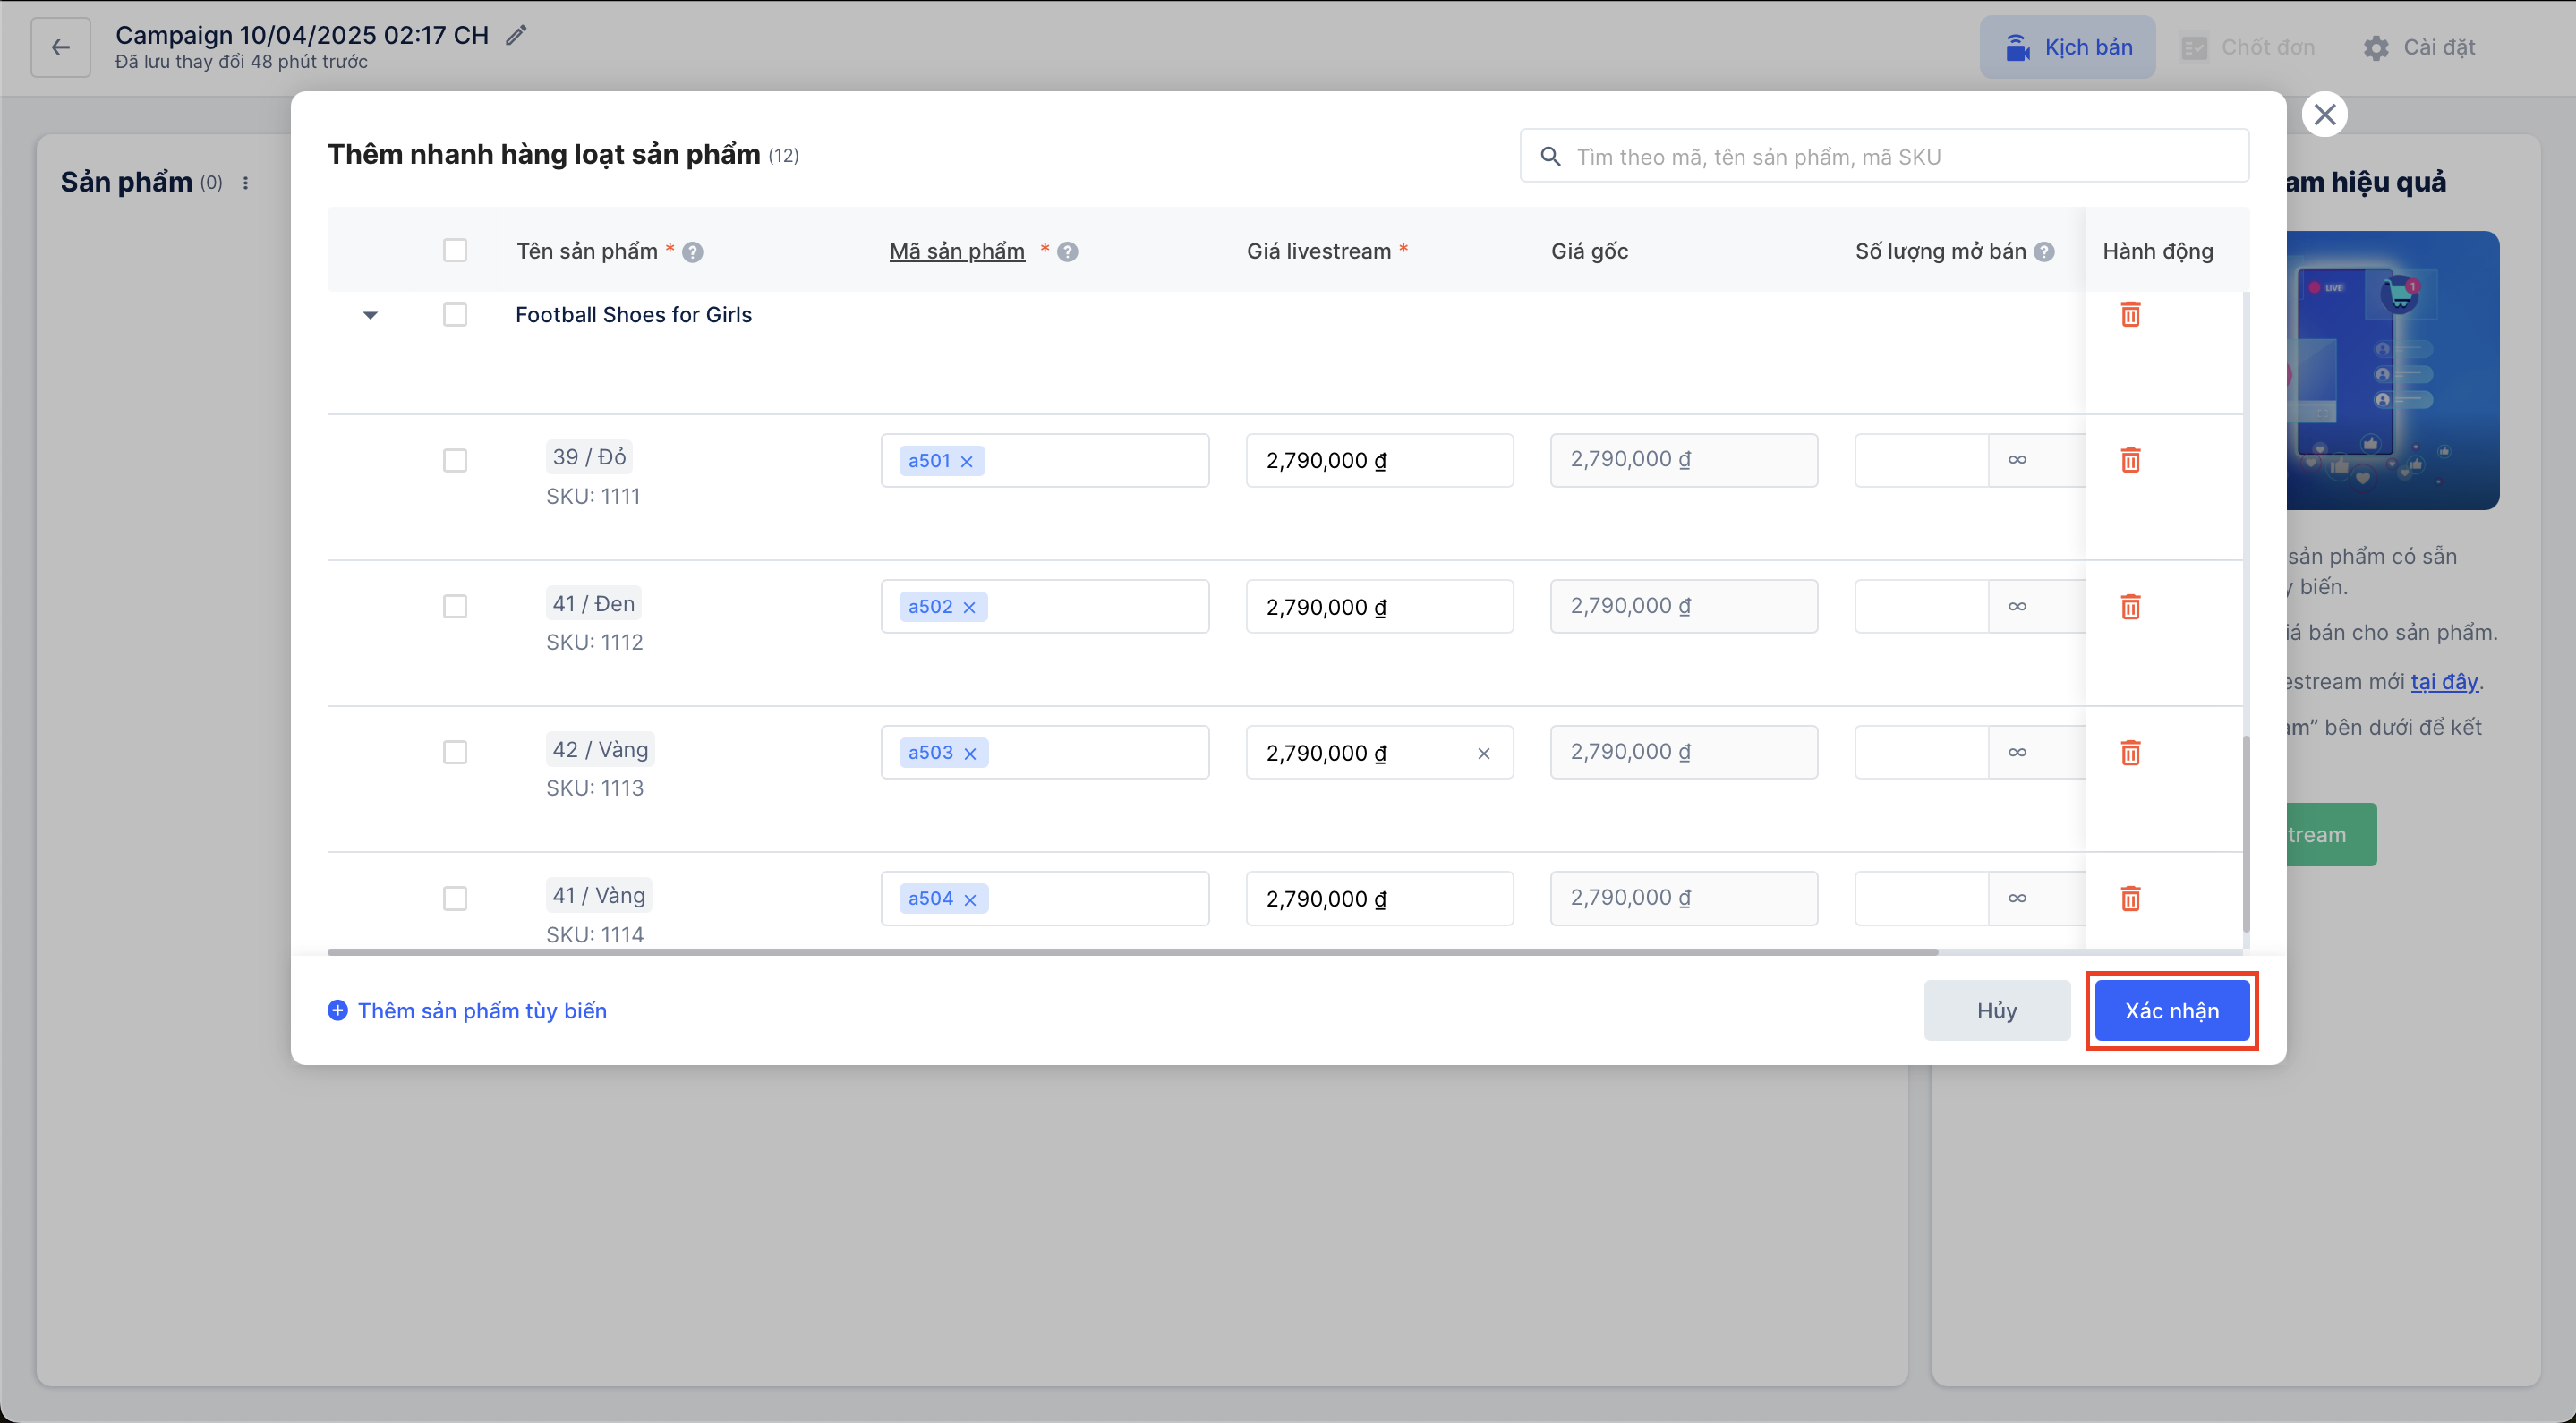Screen dimensions: 2576x1423
Task: Click the product search field
Action: [1884, 156]
